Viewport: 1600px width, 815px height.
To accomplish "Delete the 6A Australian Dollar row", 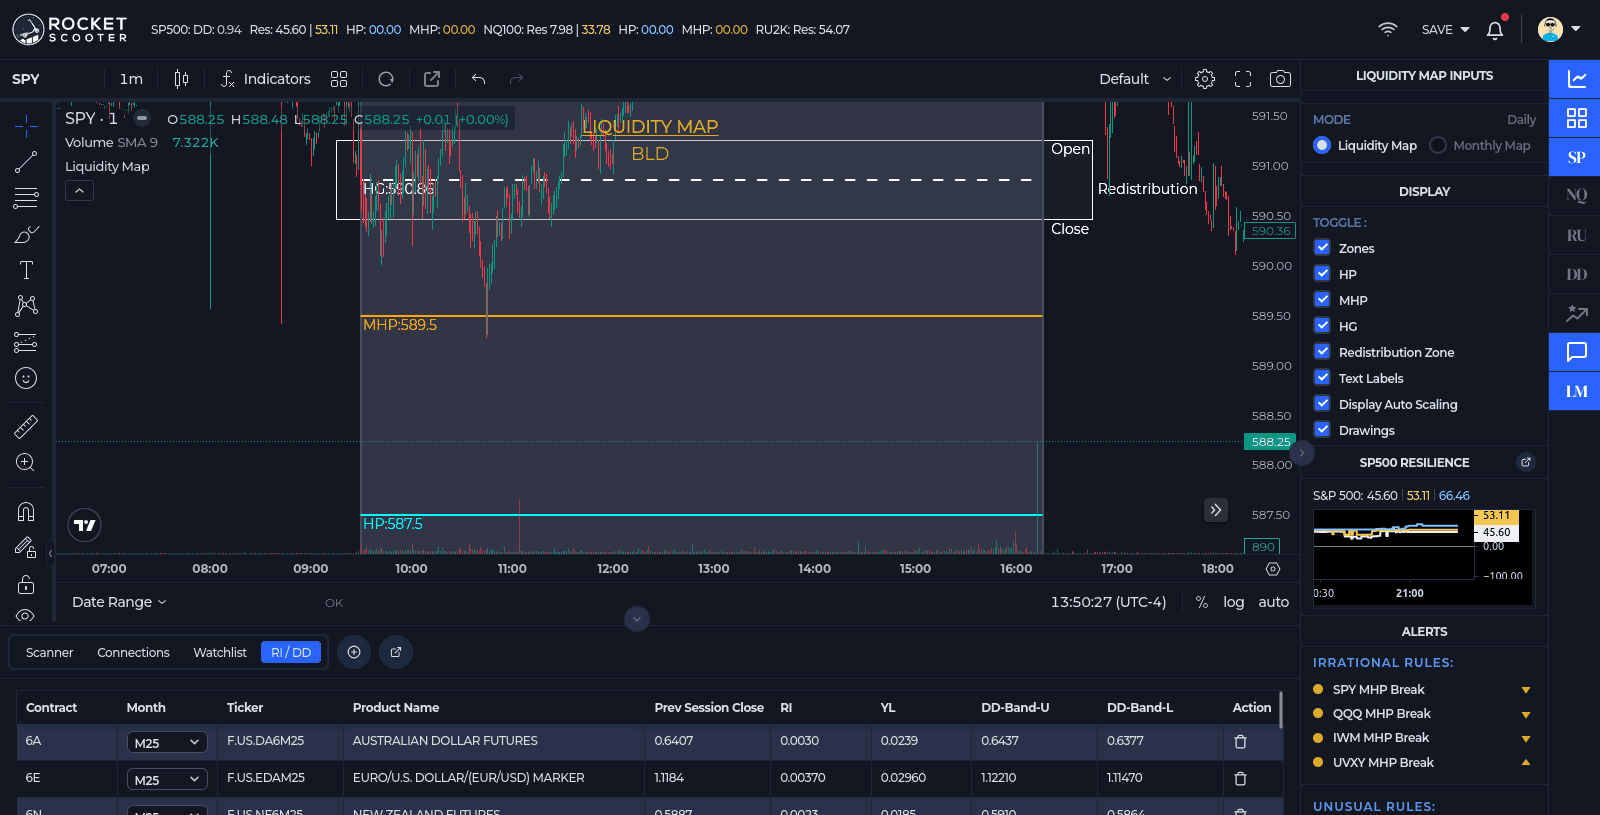I will pyautogui.click(x=1240, y=742).
